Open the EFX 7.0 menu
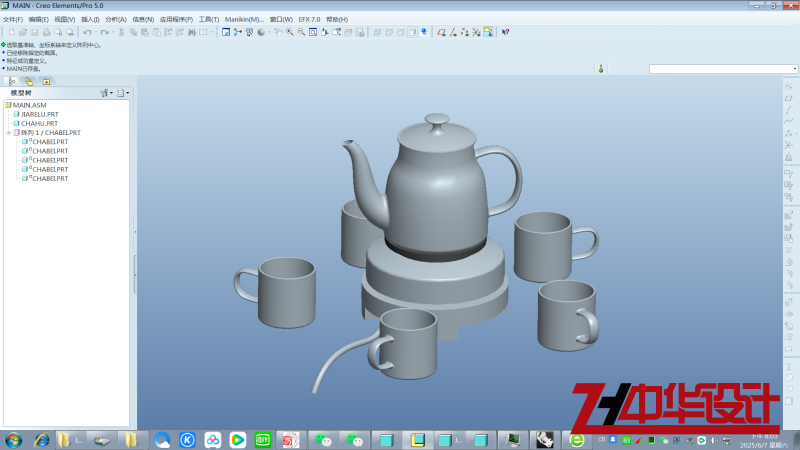The height and width of the screenshot is (450, 800). pos(309,19)
